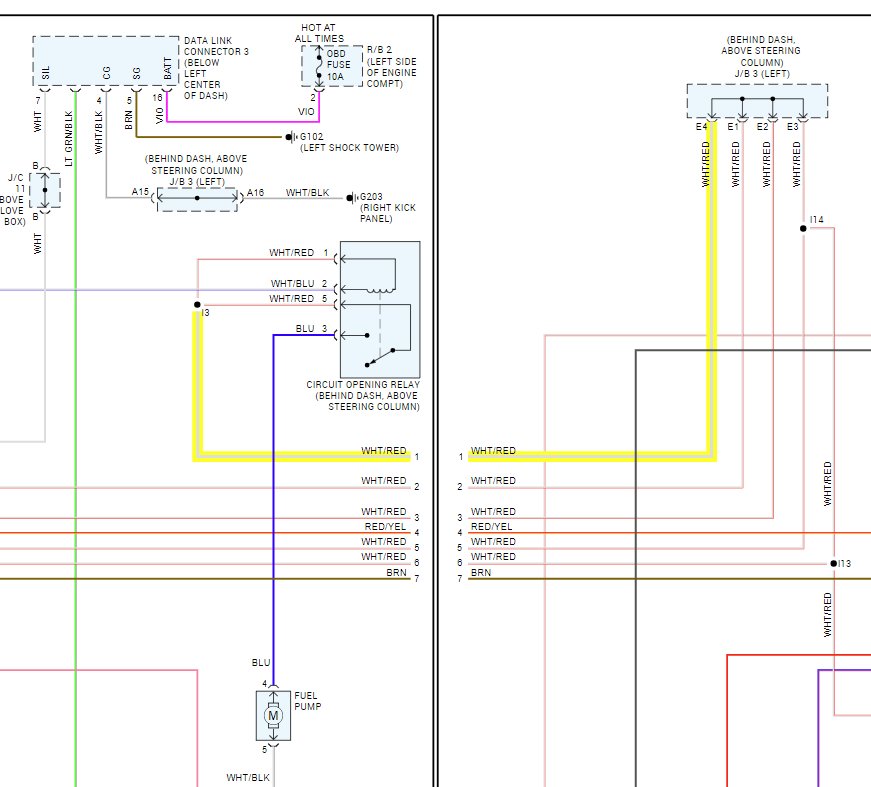The width and height of the screenshot is (871, 787).
Task: Click the 'A15' connector label
Action: tap(140, 192)
